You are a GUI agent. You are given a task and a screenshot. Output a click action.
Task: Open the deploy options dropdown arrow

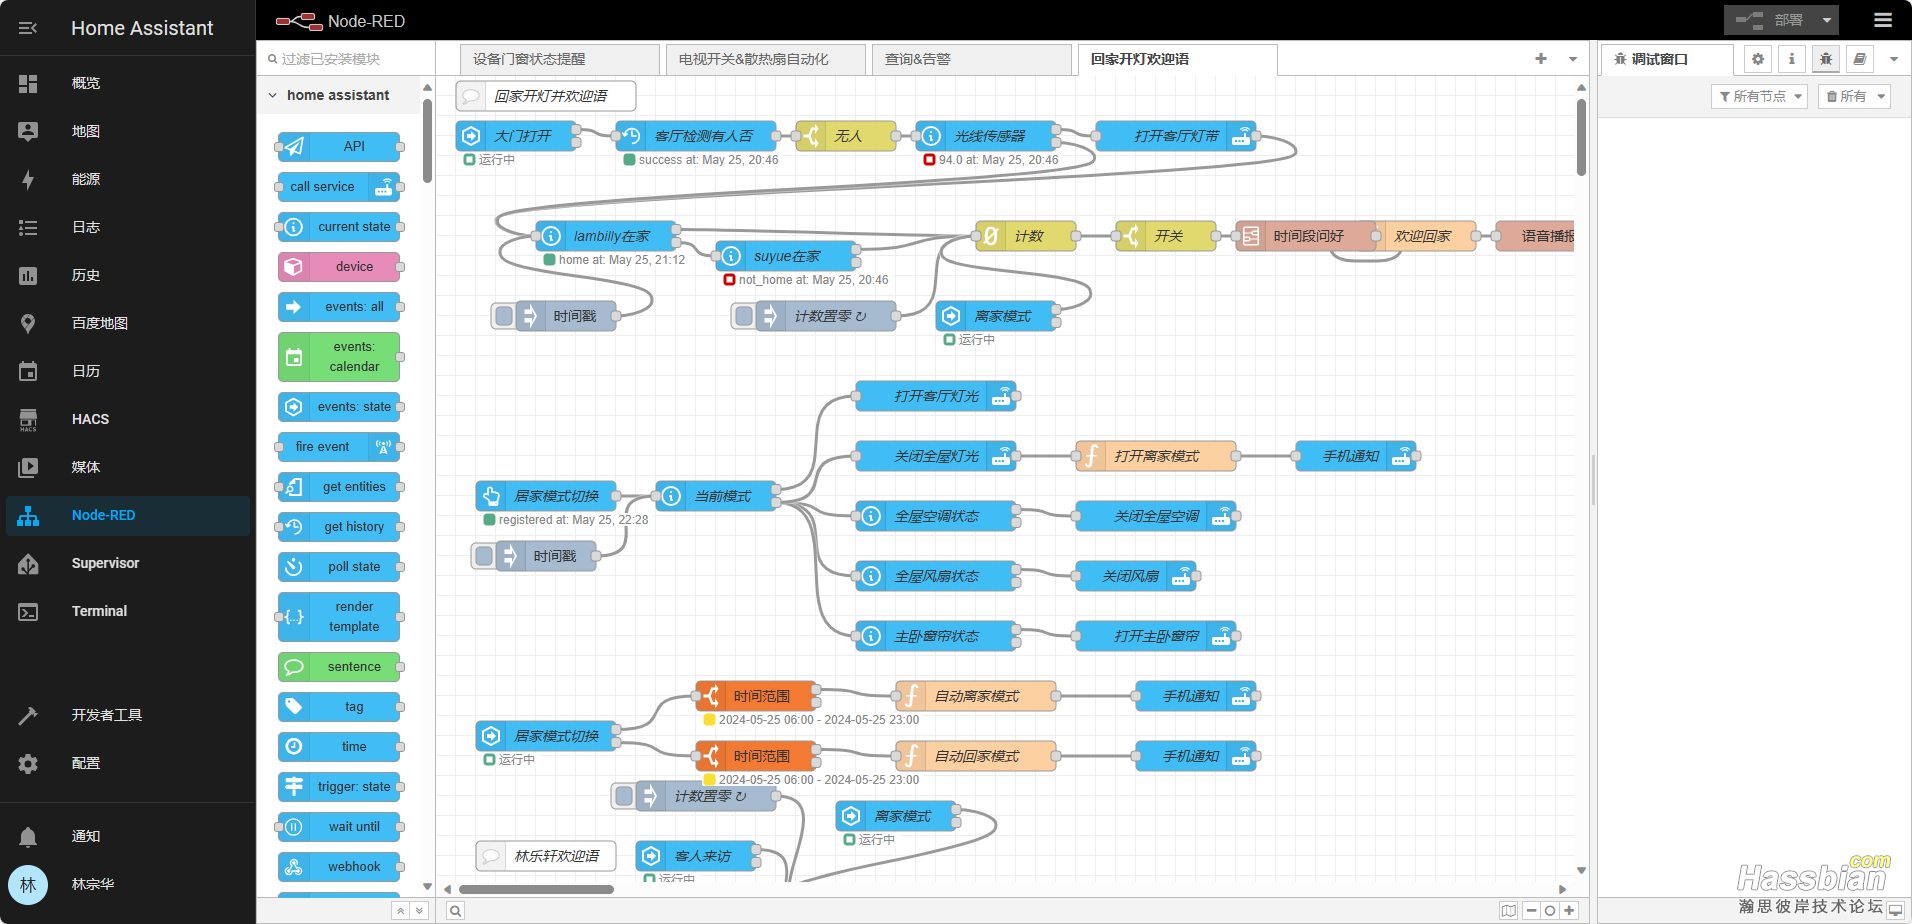[x=1827, y=20]
